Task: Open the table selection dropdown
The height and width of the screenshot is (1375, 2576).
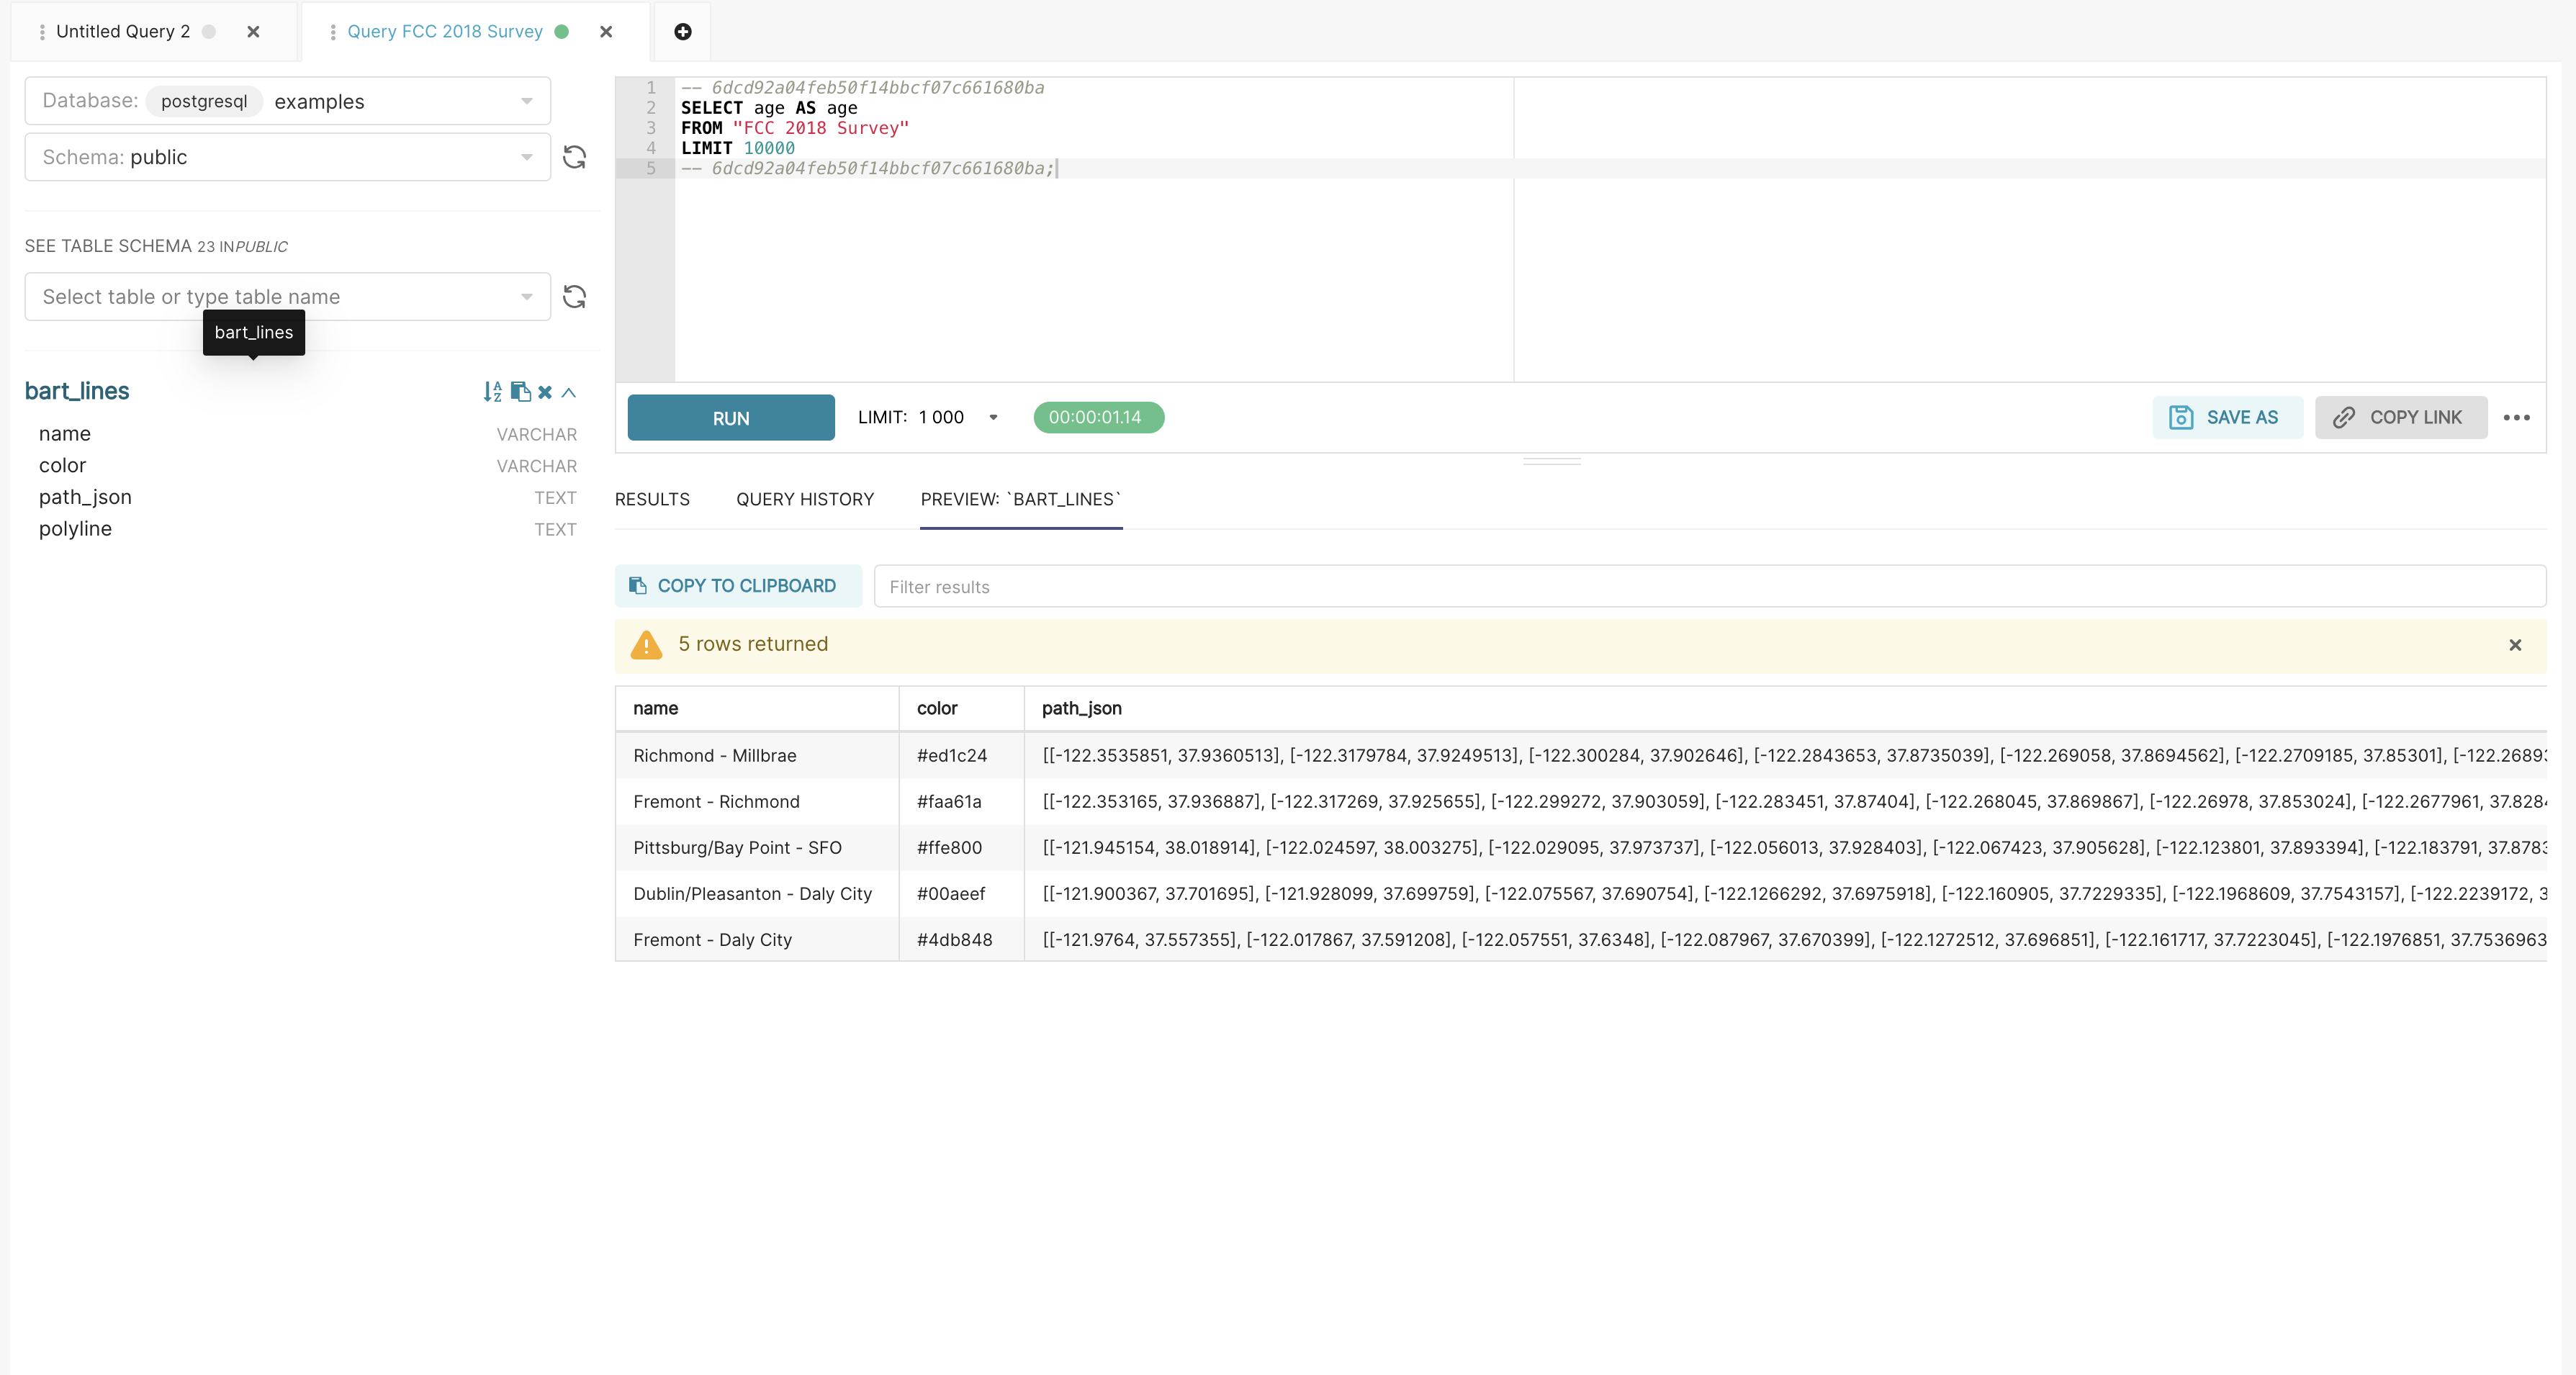Action: pos(527,296)
